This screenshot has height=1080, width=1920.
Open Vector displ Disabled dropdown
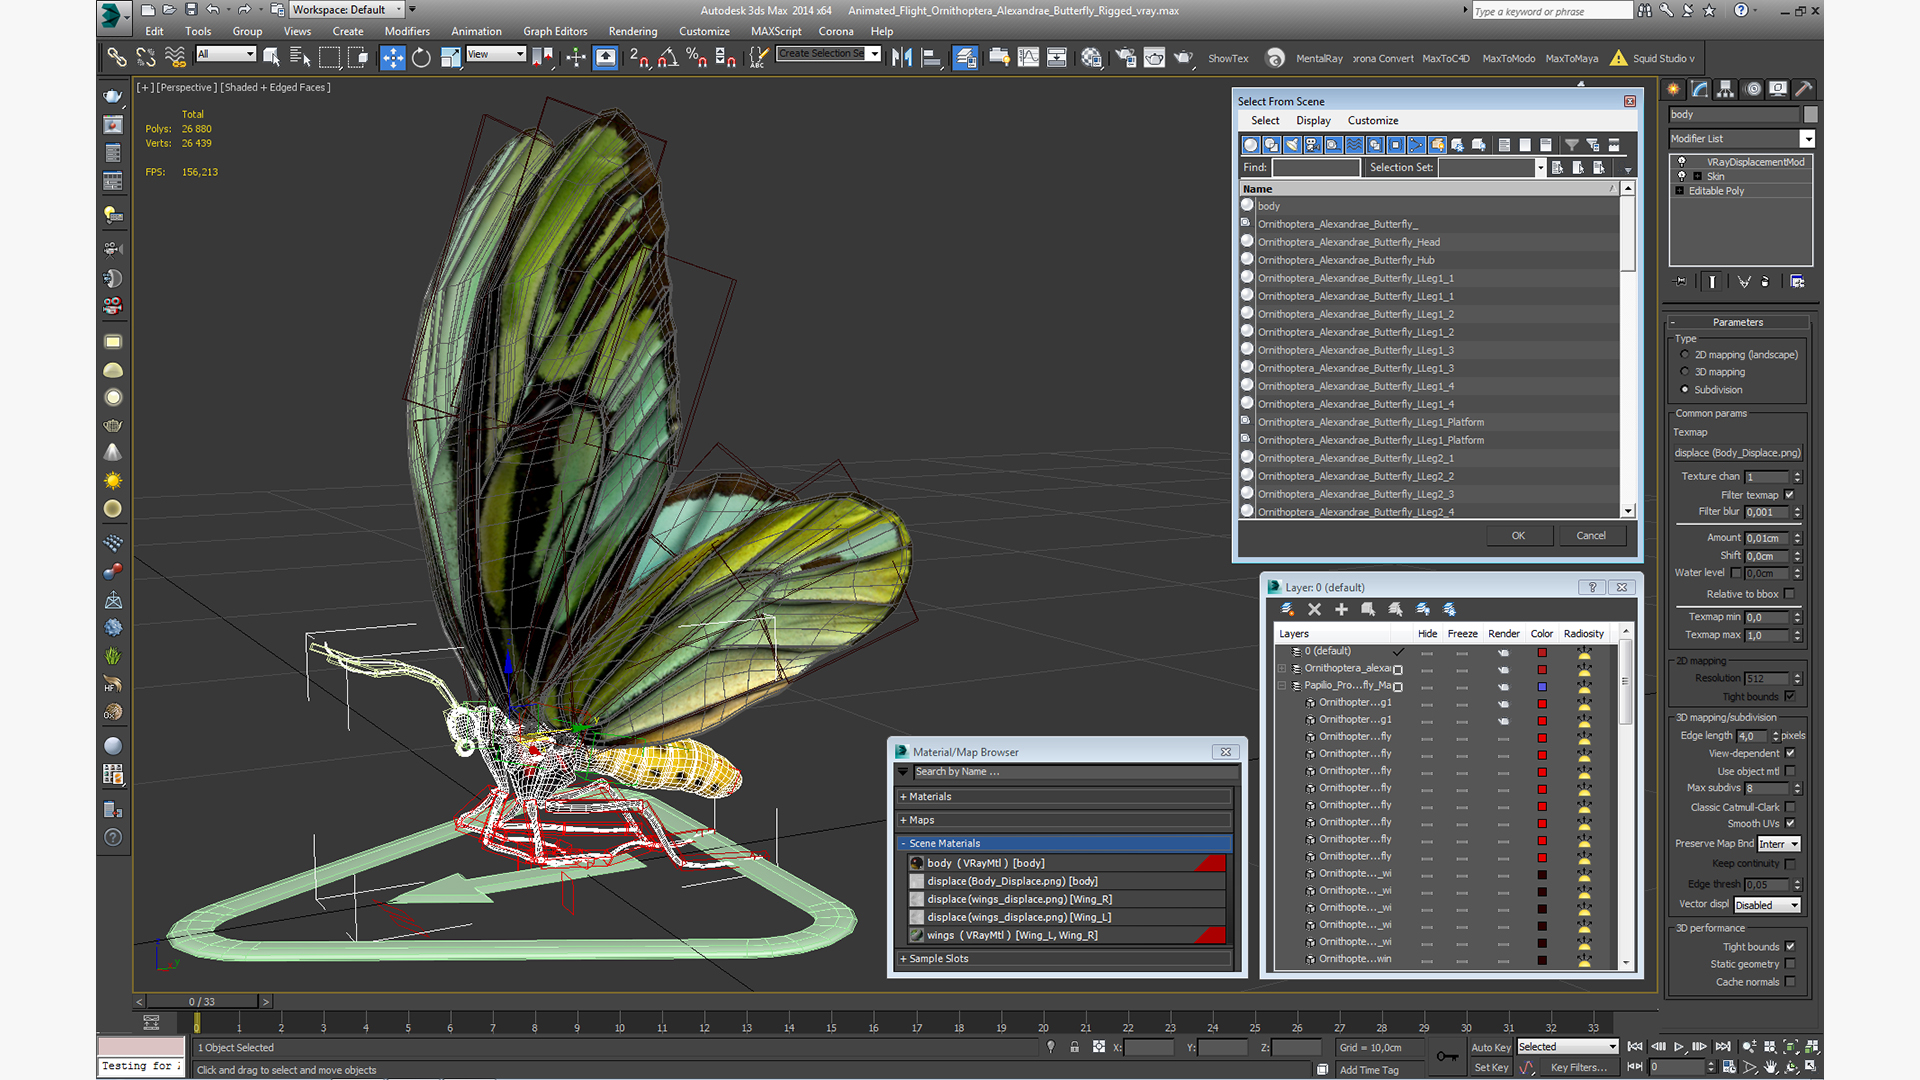click(x=1767, y=905)
